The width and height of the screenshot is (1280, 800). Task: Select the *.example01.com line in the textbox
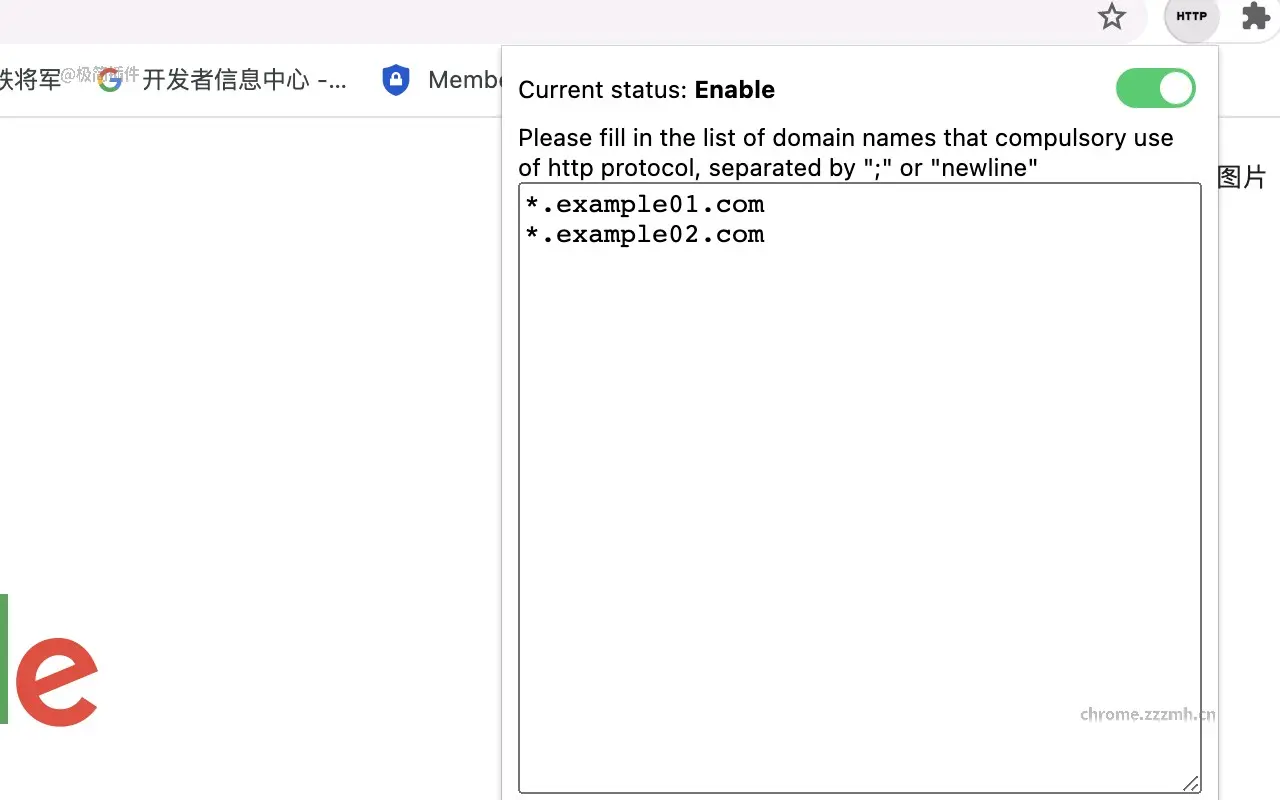[644, 204]
